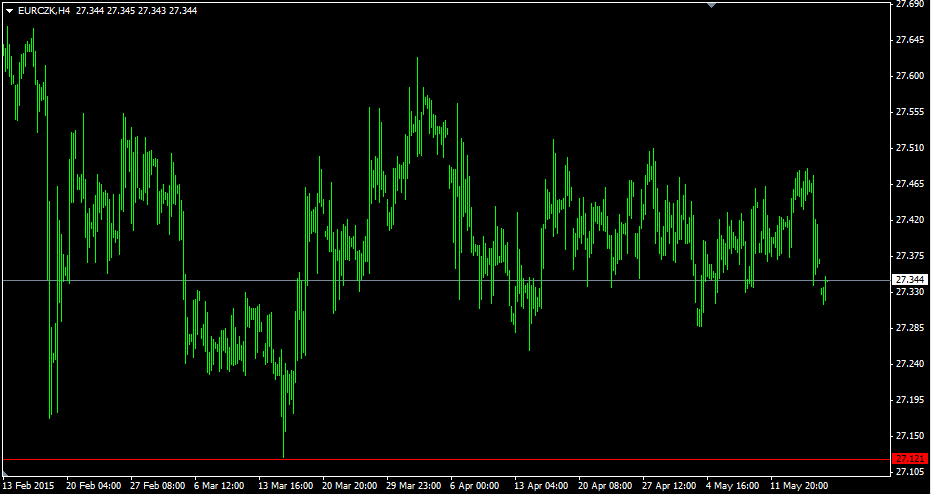Click the 27.690 price axis label
The width and height of the screenshot is (931, 494).
[909, 4]
